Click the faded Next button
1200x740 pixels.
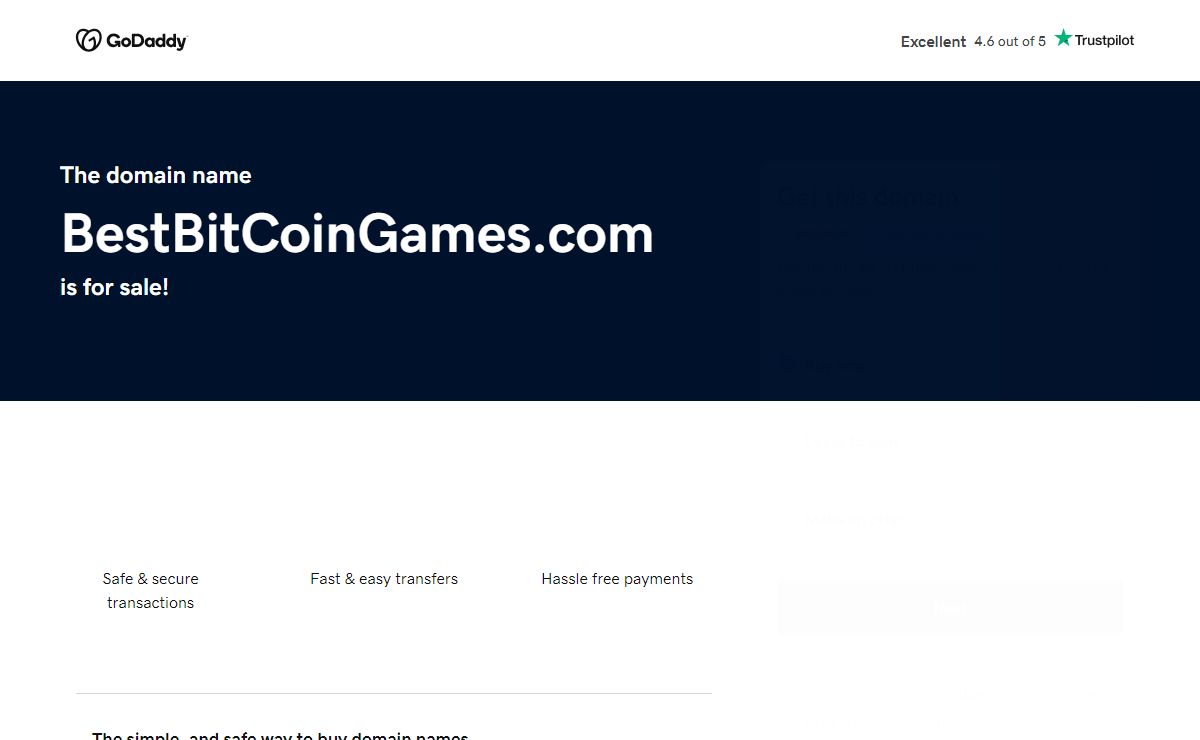(x=950, y=607)
